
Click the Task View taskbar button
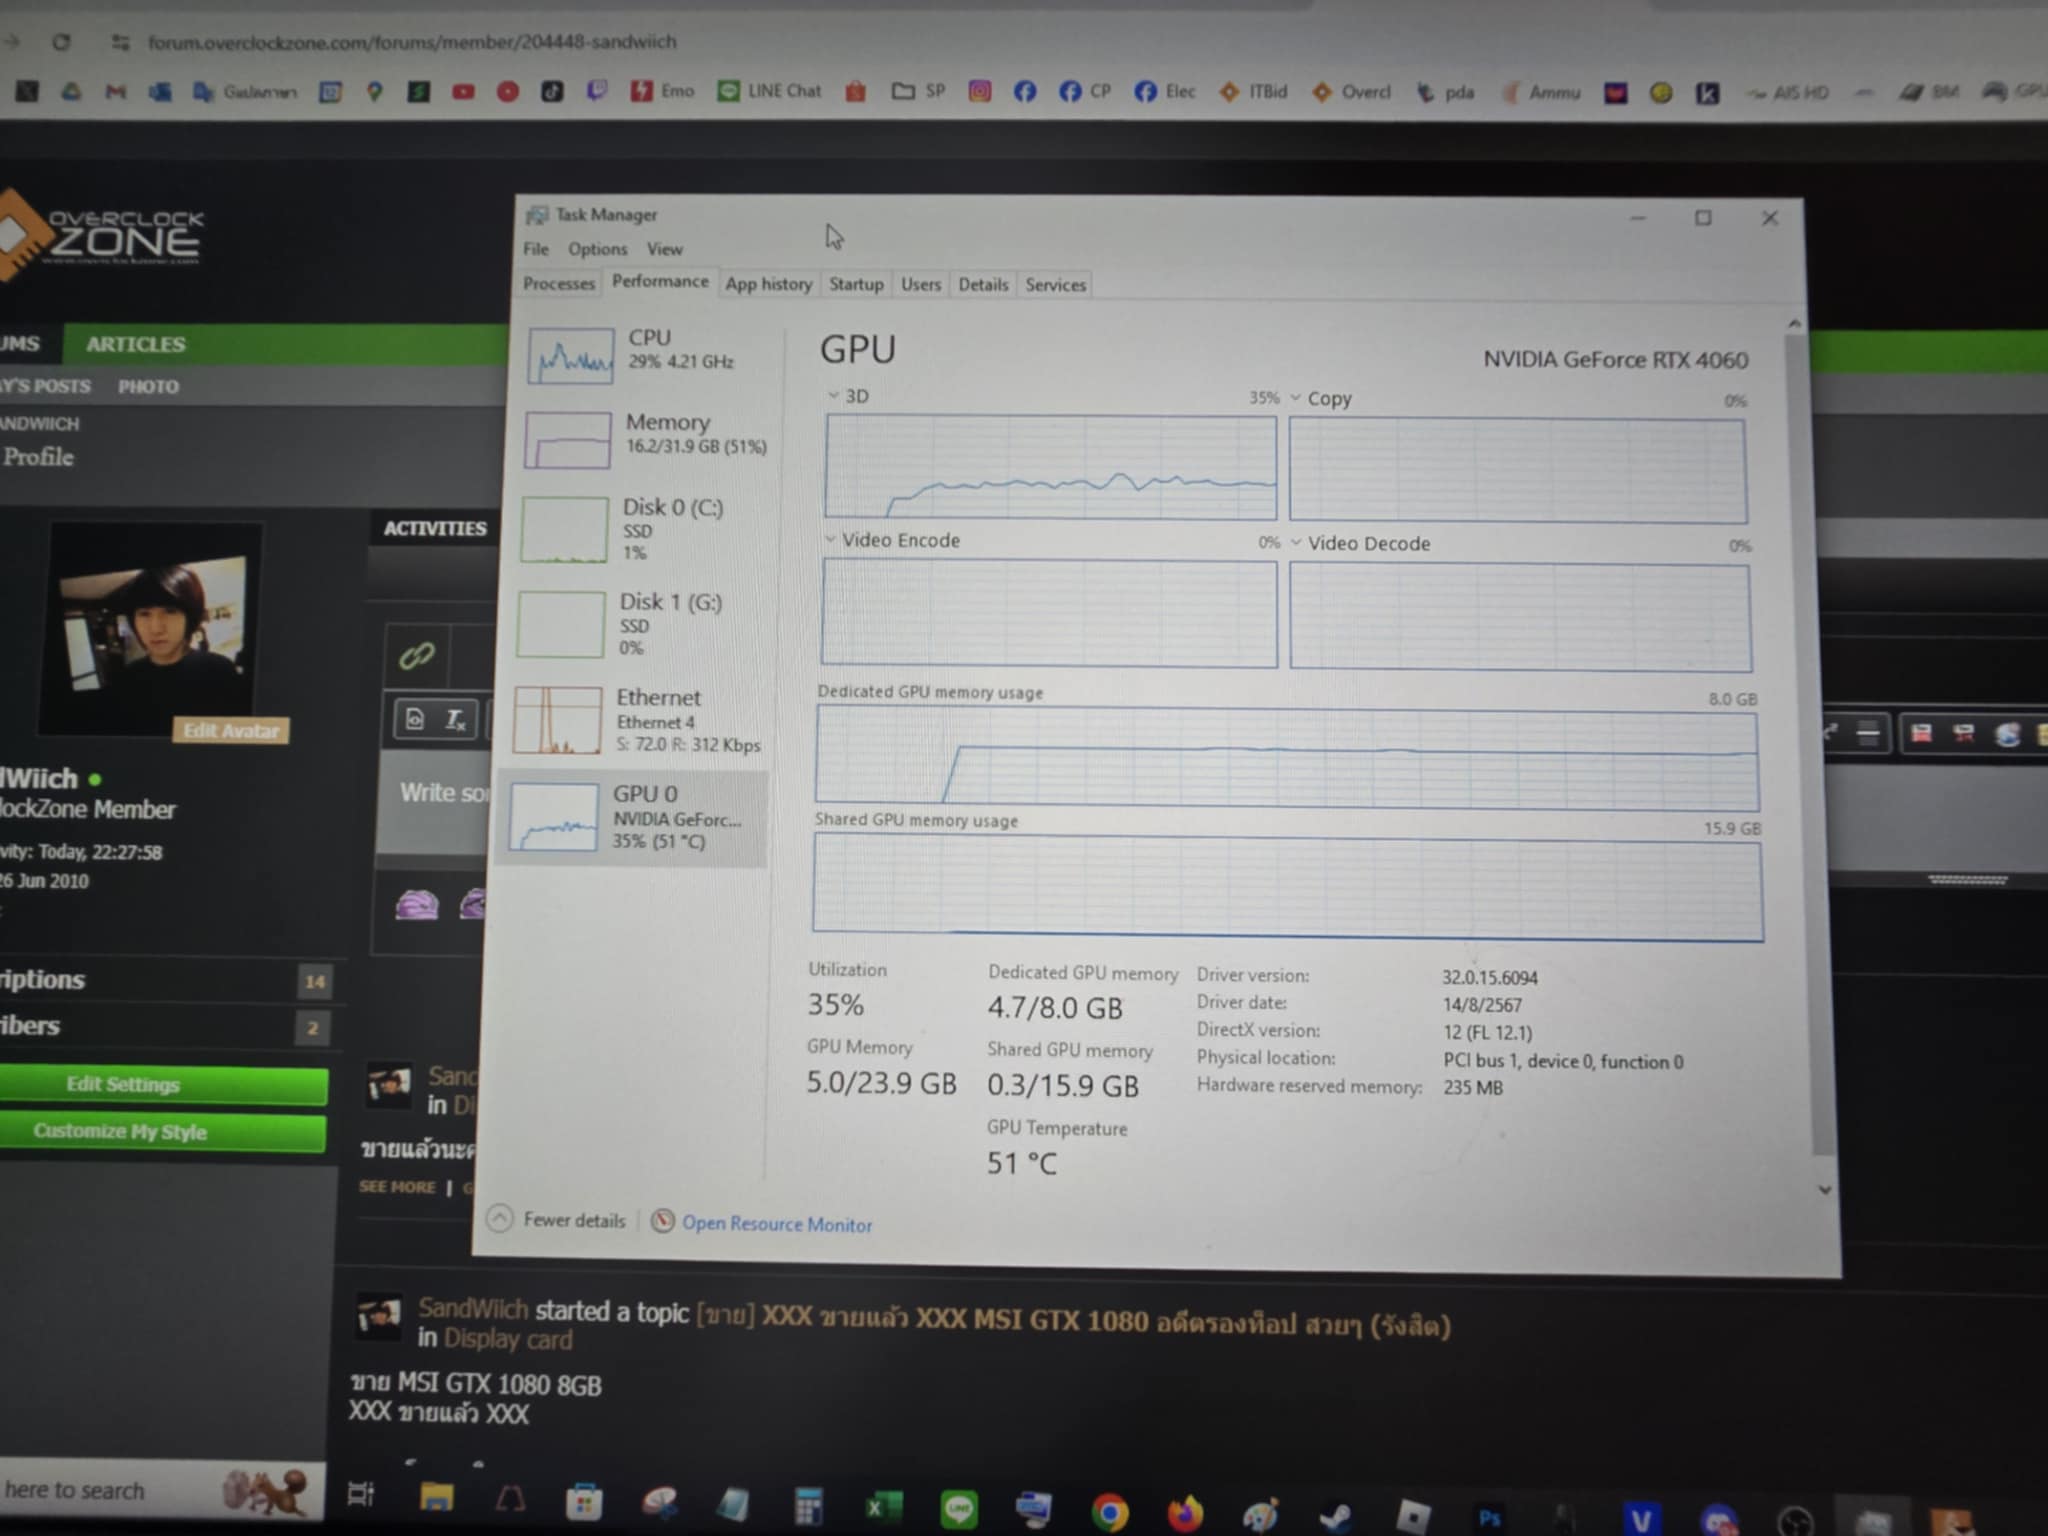(x=360, y=1495)
